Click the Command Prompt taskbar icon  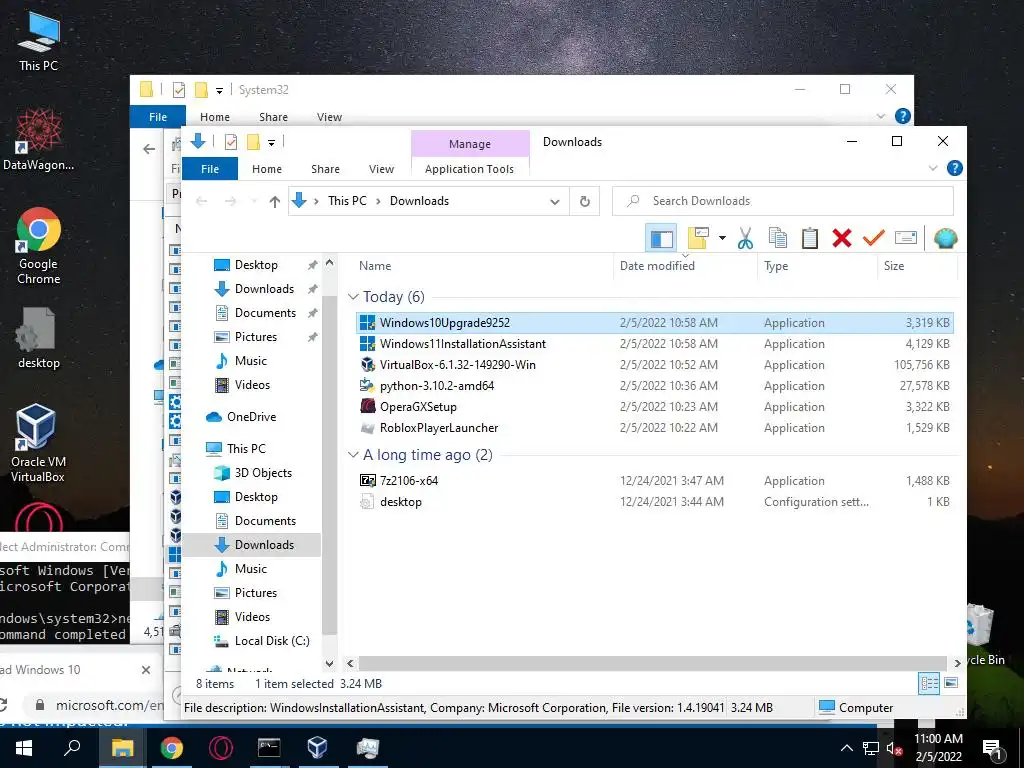268,748
